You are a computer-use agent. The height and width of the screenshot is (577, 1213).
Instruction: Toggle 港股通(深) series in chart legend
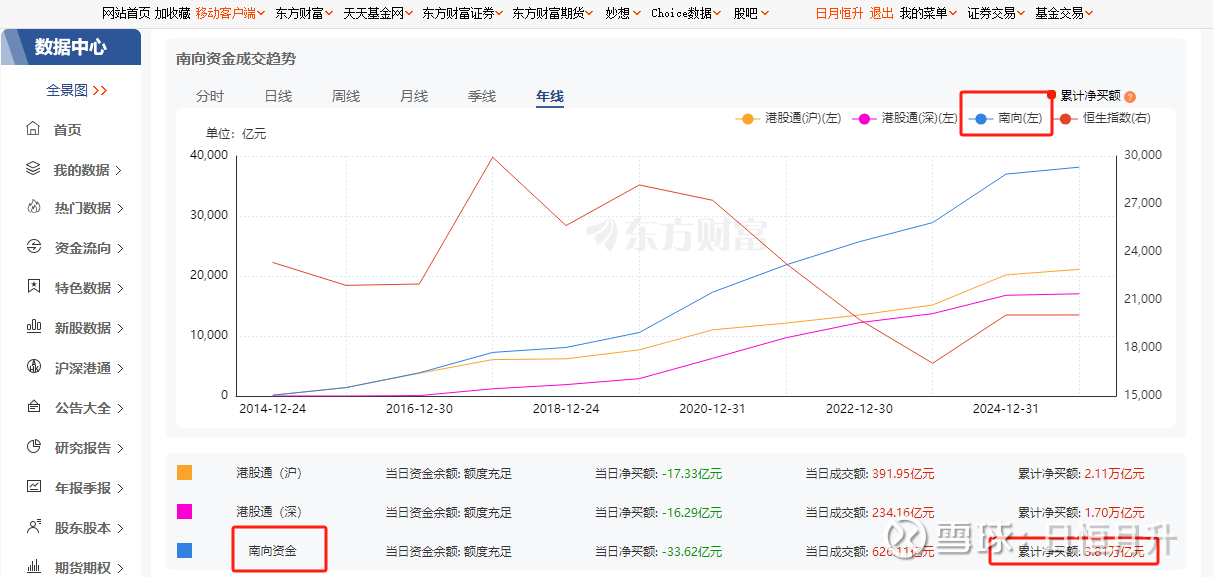pos(904,118)
